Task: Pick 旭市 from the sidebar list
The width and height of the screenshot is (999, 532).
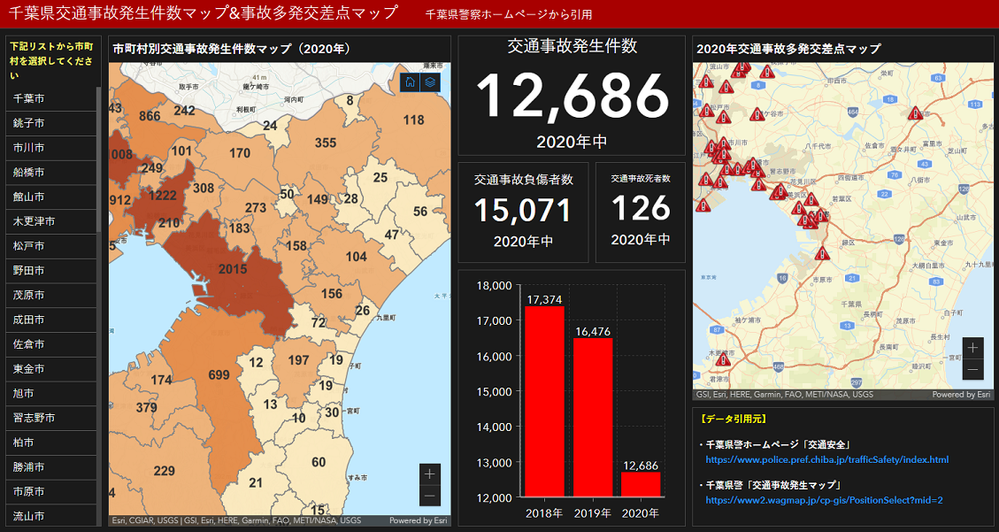Action: pos(51,393)
